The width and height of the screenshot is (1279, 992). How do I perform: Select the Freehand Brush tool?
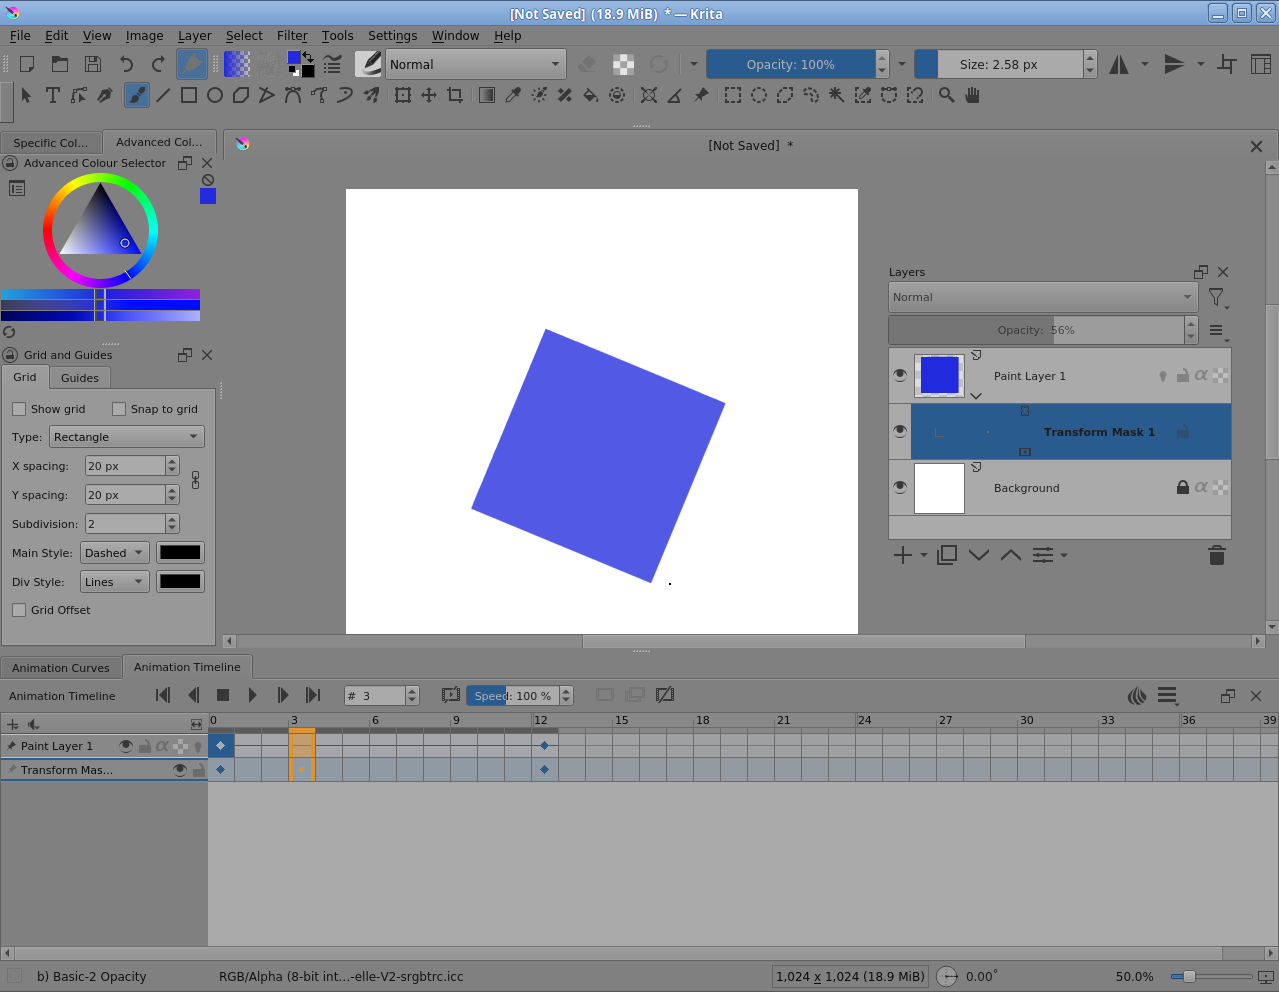tap(137, 95)
